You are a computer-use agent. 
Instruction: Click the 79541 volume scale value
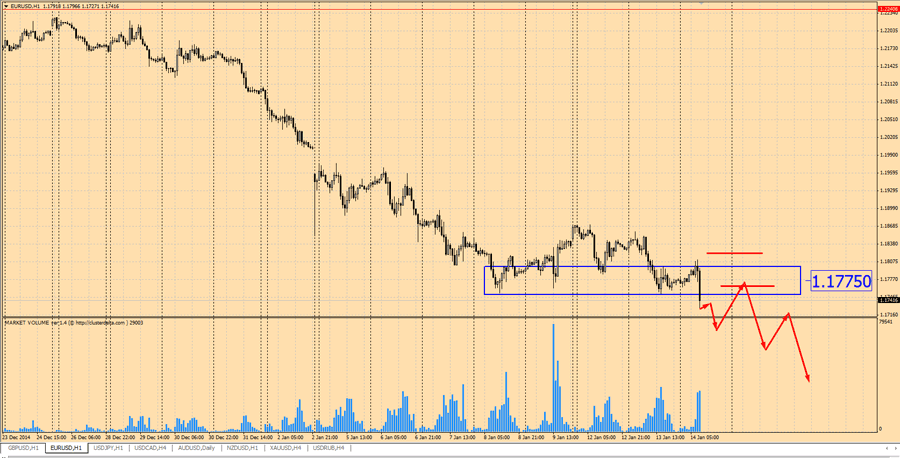click(885, 322)
